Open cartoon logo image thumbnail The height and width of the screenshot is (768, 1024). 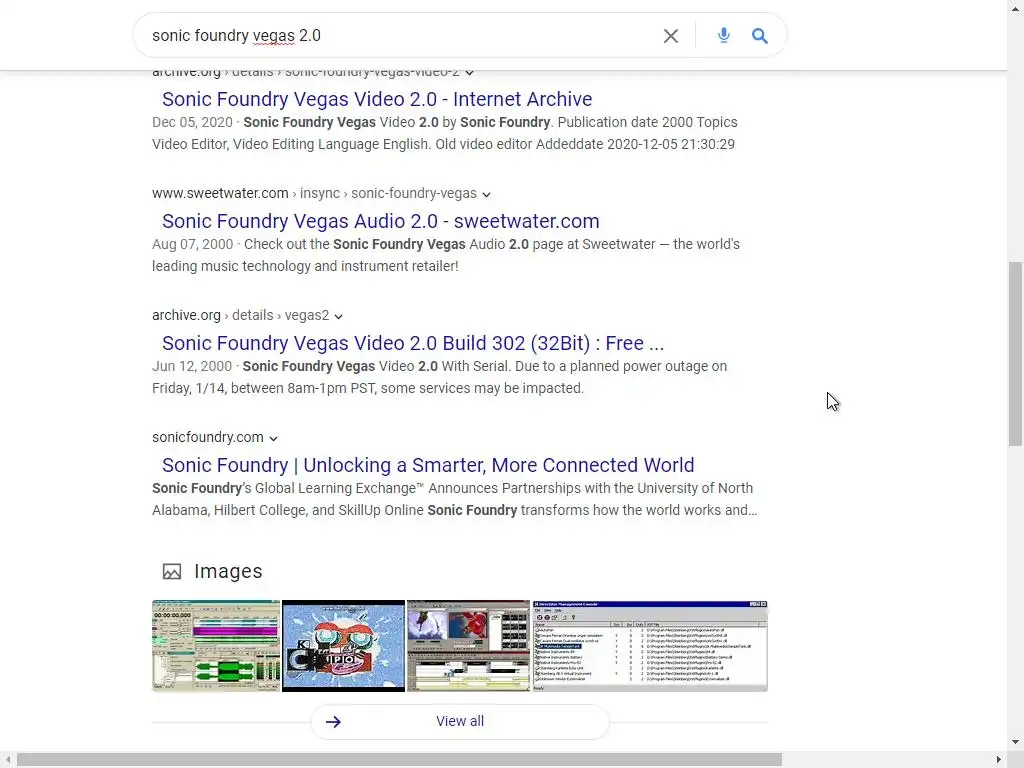click(344, 646)
